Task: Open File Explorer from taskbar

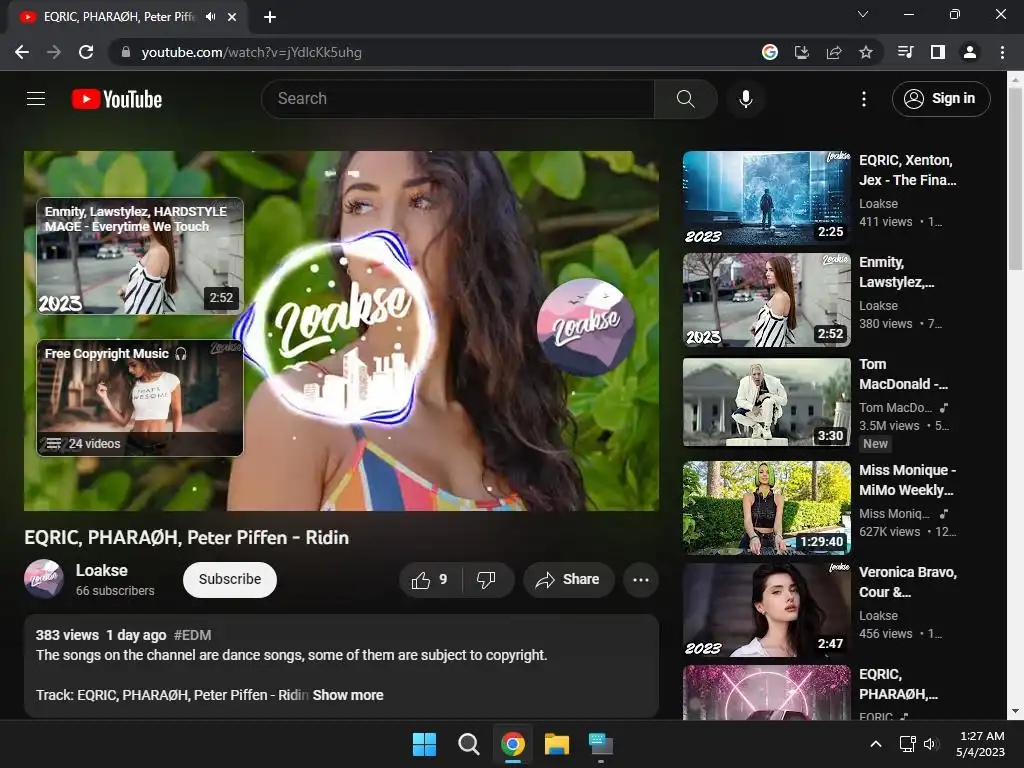Action: (557, 744)
